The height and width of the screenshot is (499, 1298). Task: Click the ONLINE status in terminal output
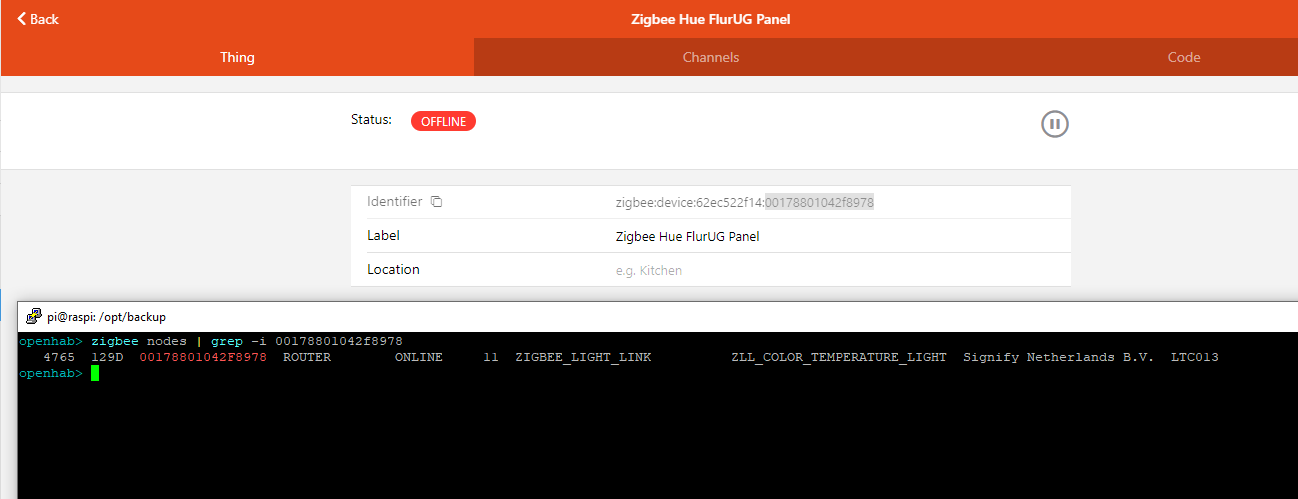click(x=419, y=357)
